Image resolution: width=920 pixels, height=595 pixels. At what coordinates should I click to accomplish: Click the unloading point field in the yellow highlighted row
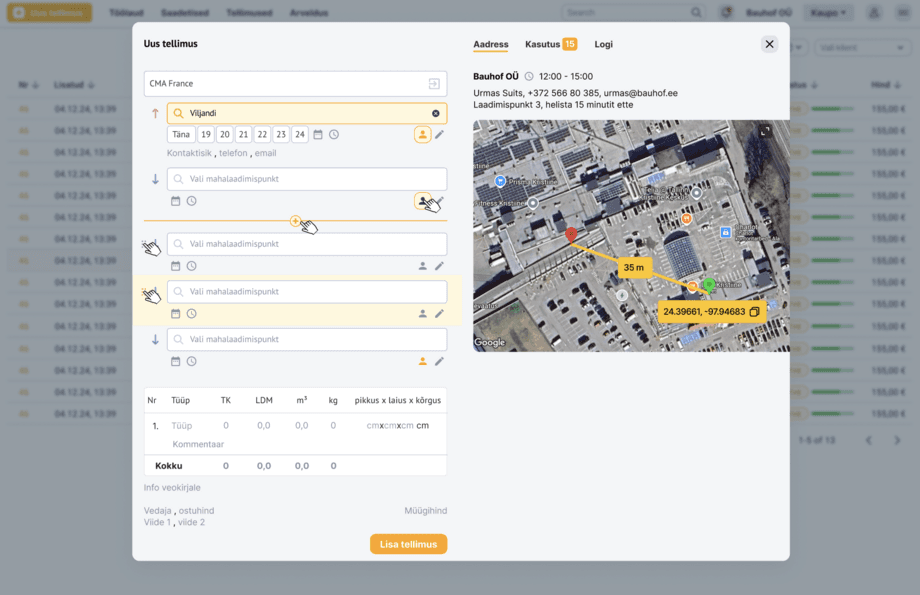tap(307, 292)
